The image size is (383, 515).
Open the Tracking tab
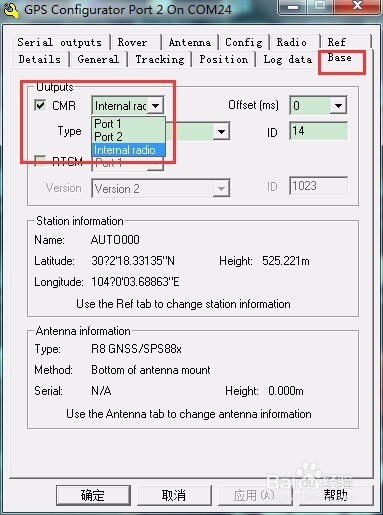click(x=160, y=59)
